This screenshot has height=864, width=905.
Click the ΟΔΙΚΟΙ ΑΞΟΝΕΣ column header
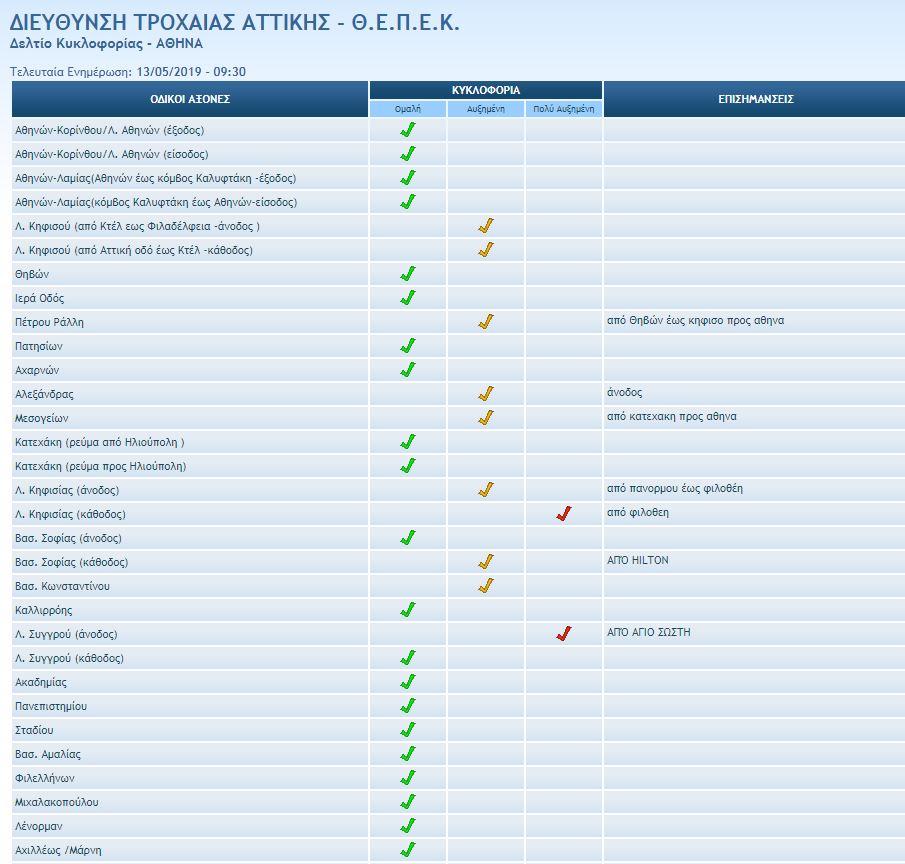point(190,99)
